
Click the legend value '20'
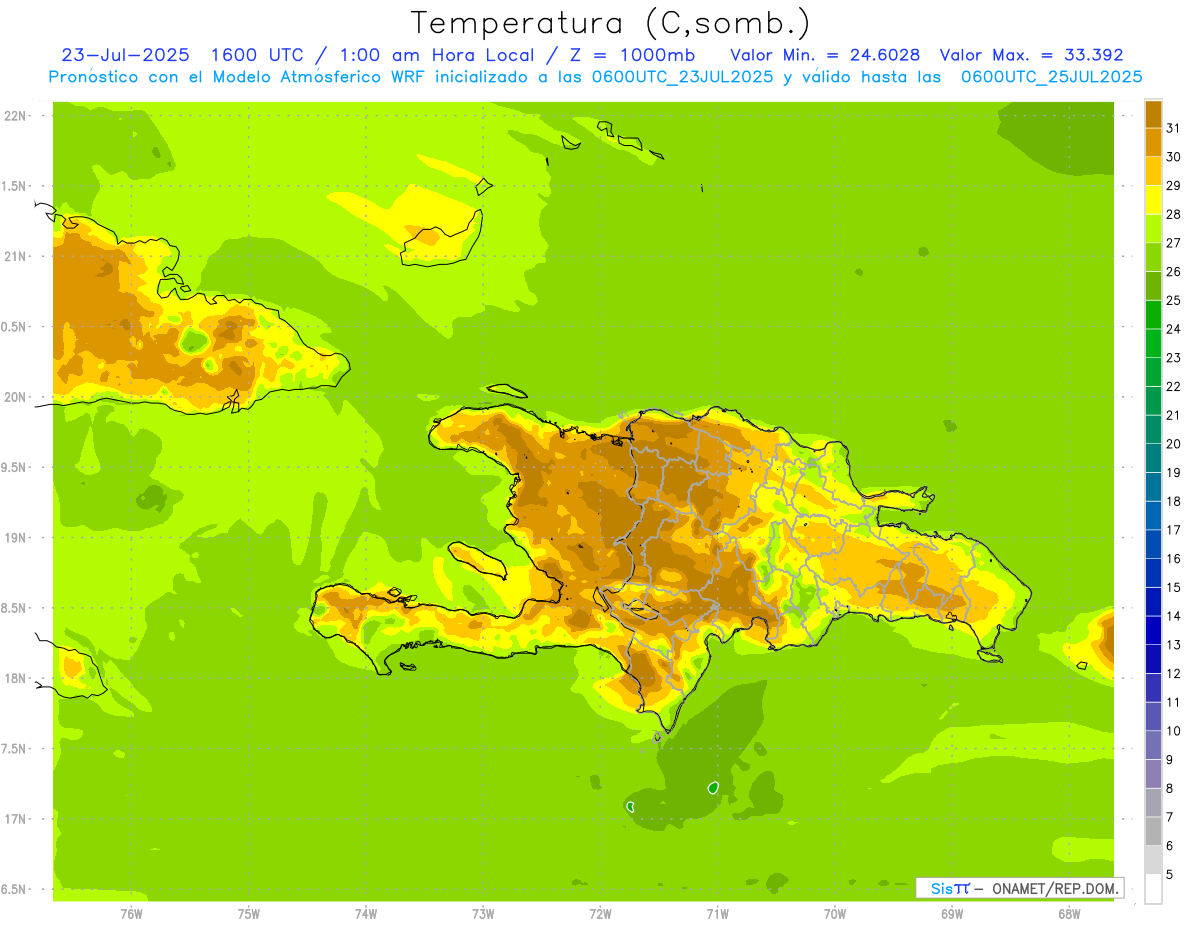(1174, 444)
